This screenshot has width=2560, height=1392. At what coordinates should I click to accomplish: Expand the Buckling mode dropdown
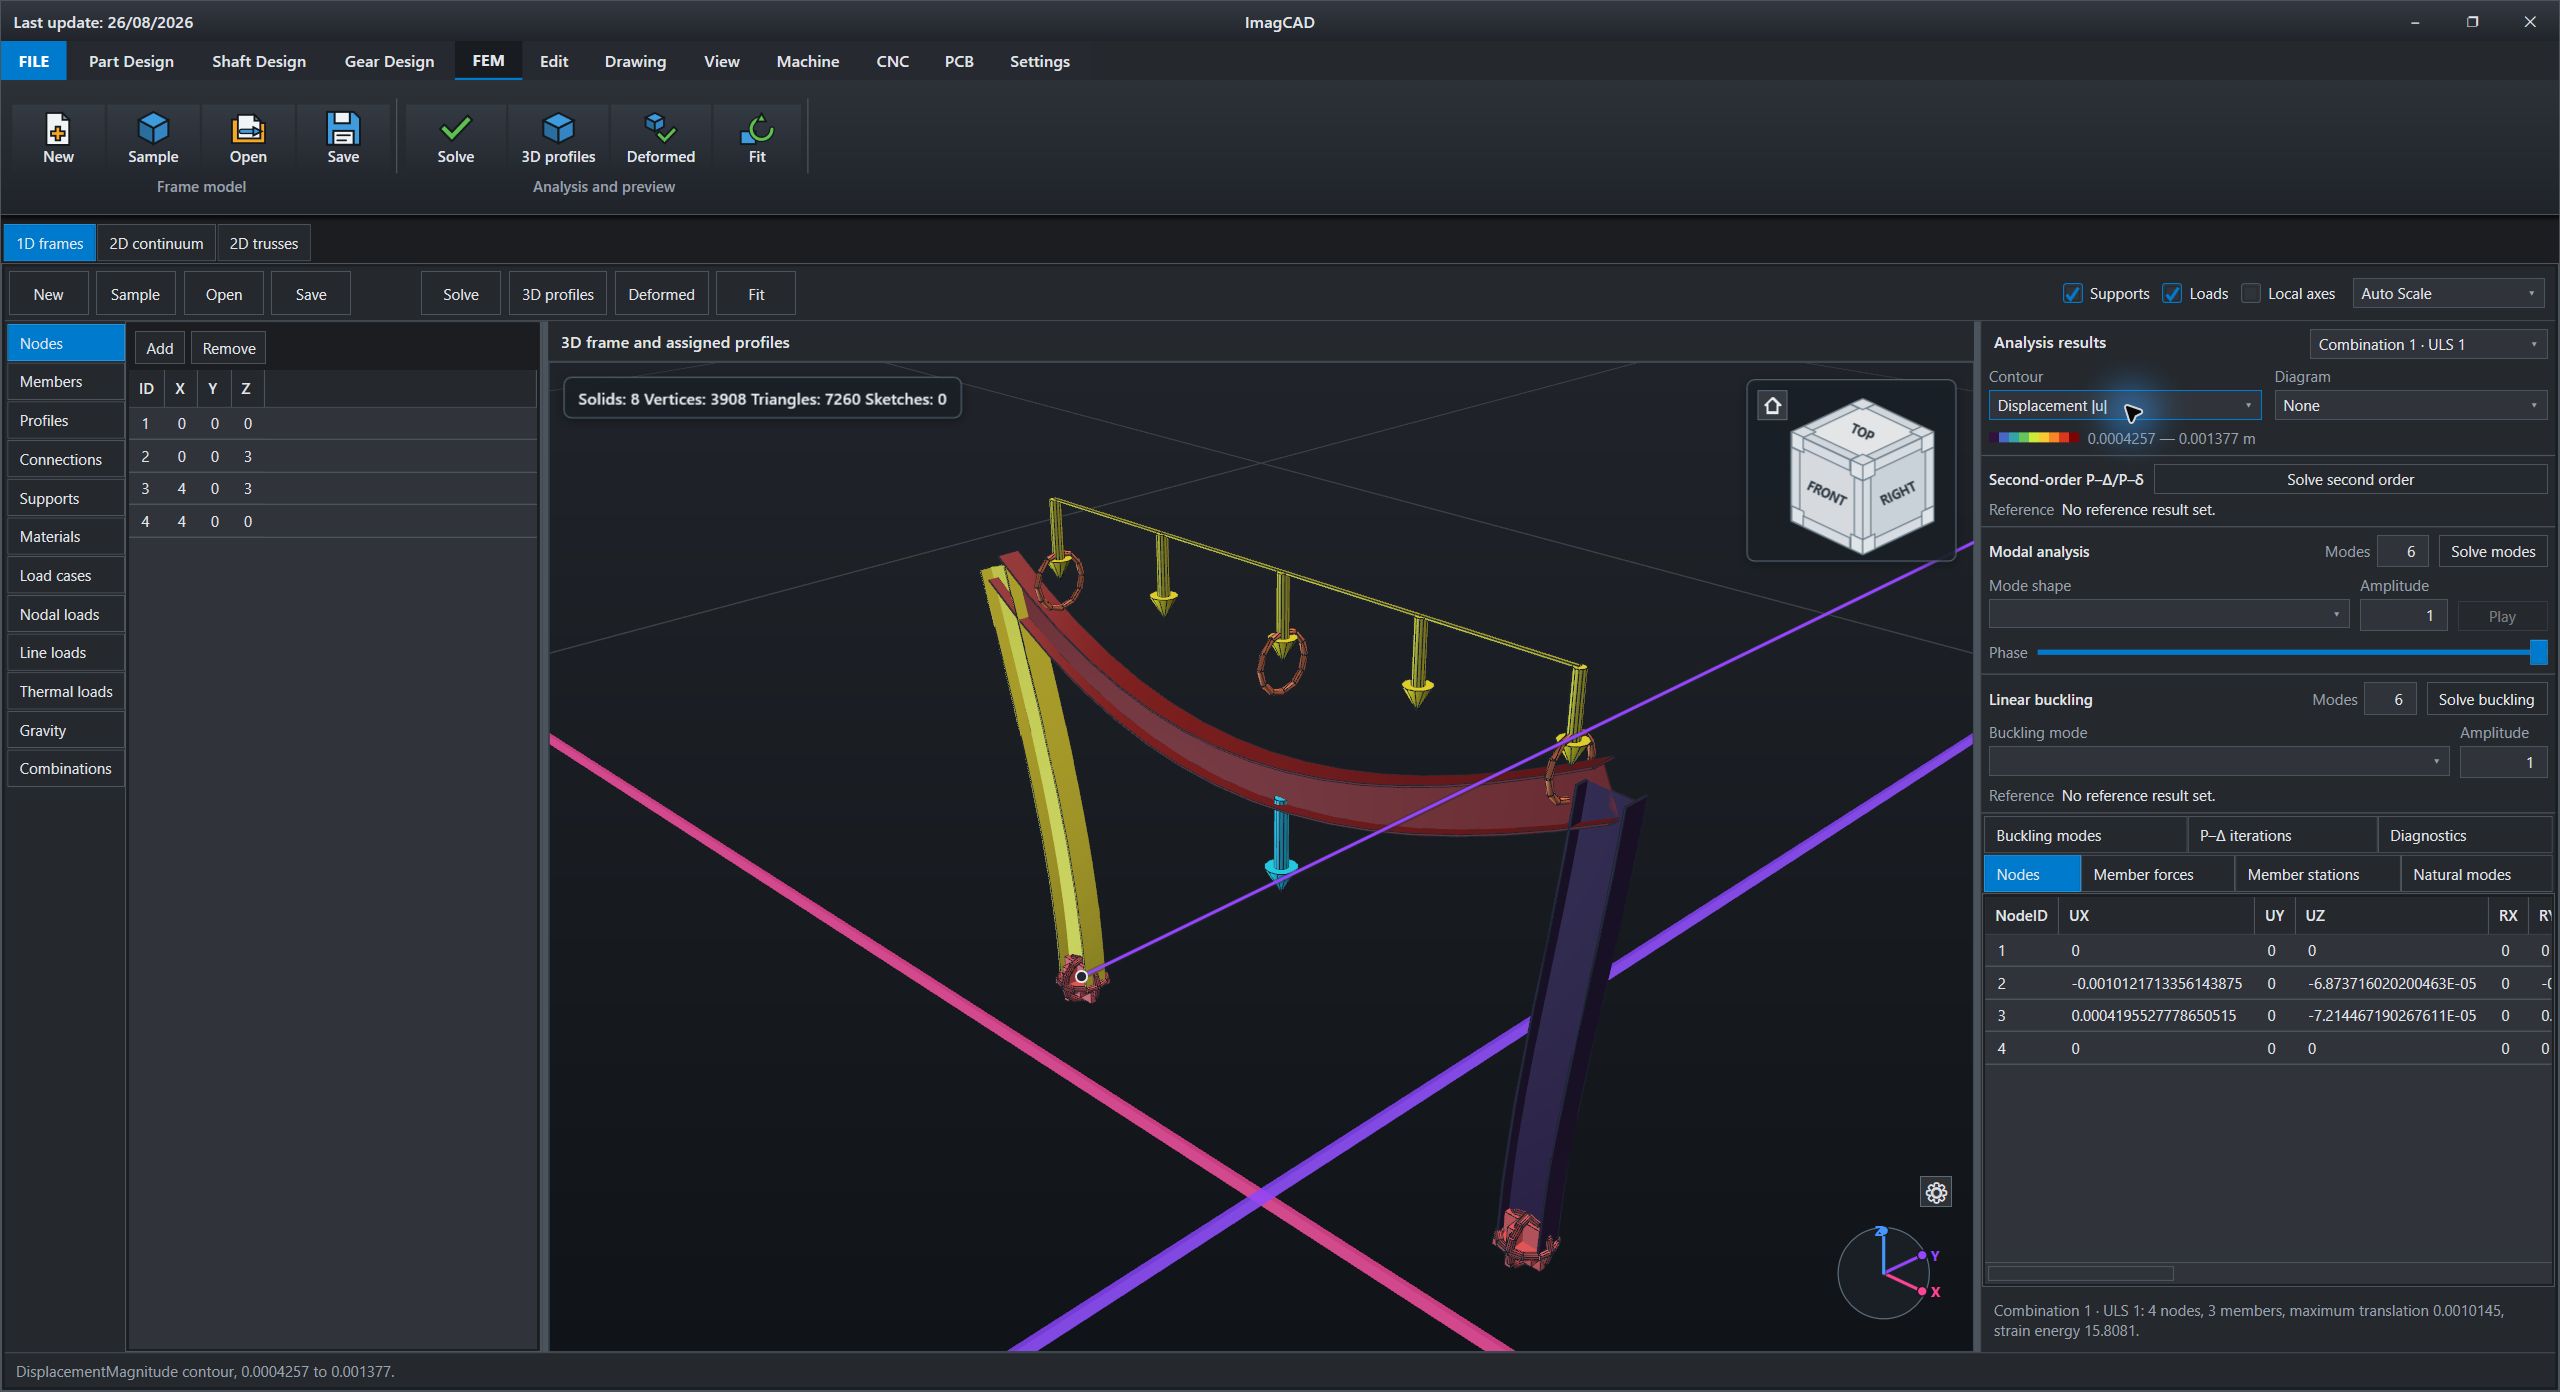tap(2218, 761)
